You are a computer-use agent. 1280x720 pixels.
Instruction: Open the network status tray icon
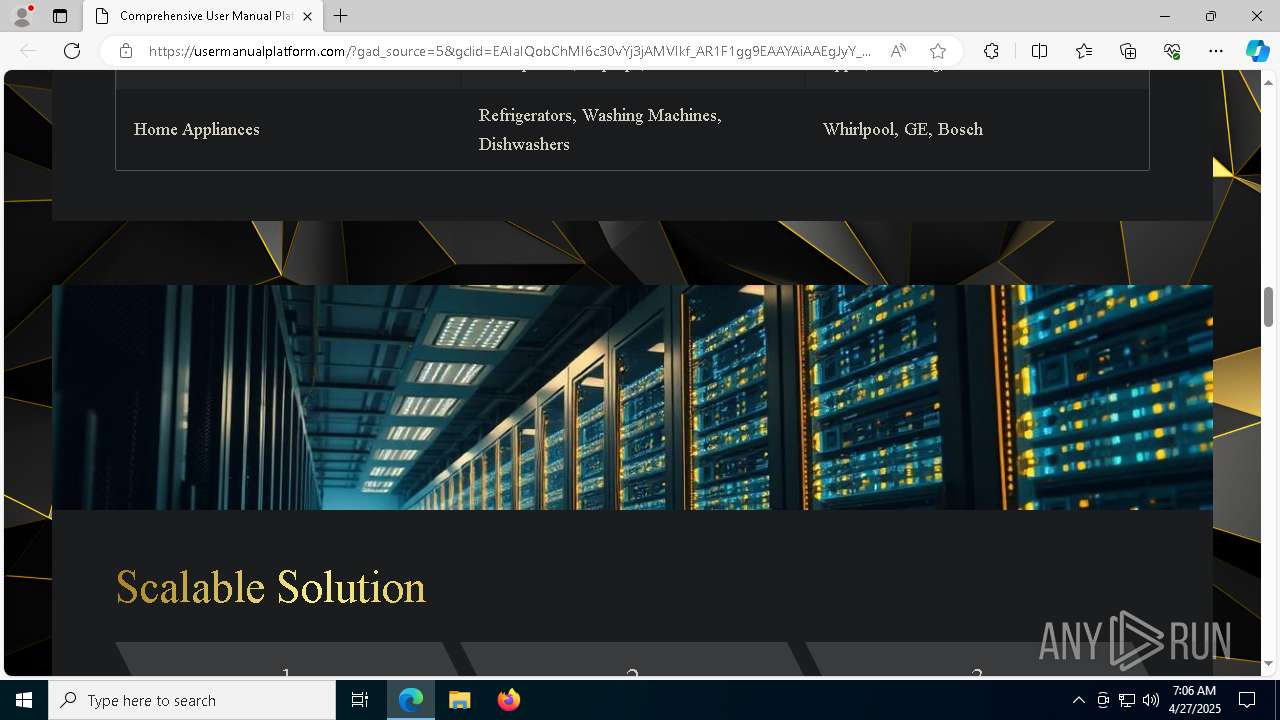pos(1127,700)
